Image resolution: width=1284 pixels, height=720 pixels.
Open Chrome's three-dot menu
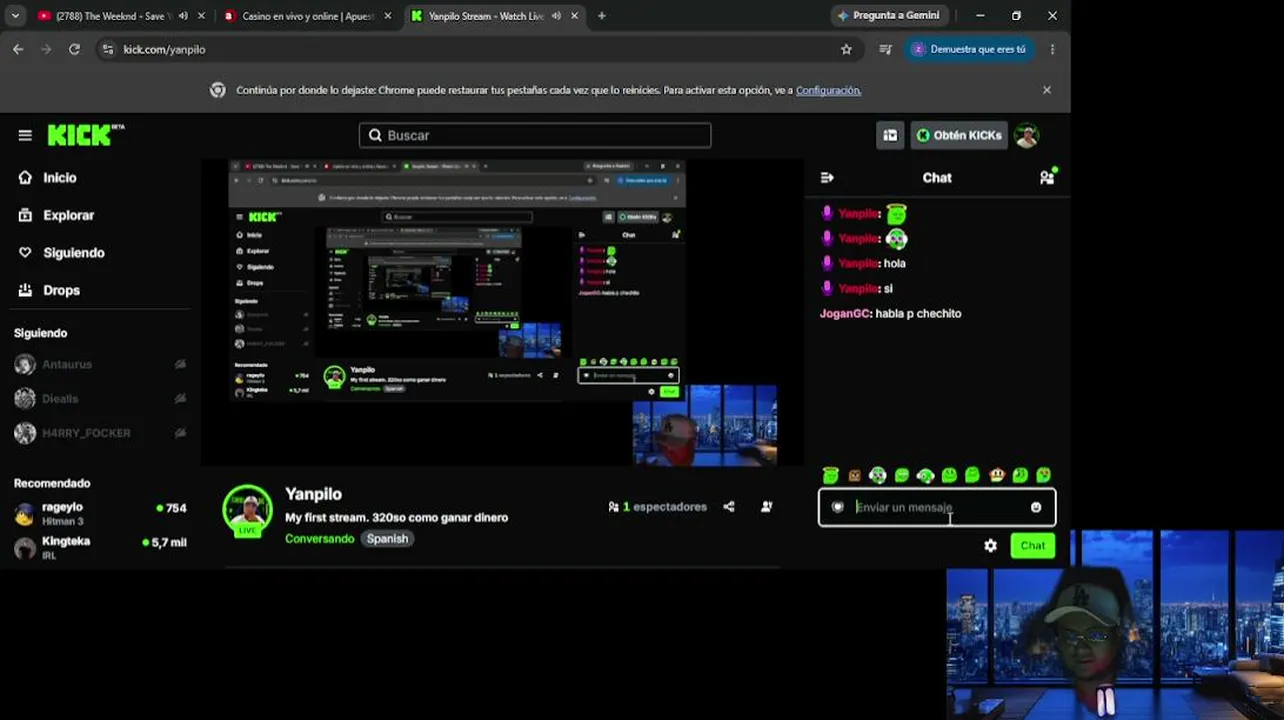point(1052,49)
